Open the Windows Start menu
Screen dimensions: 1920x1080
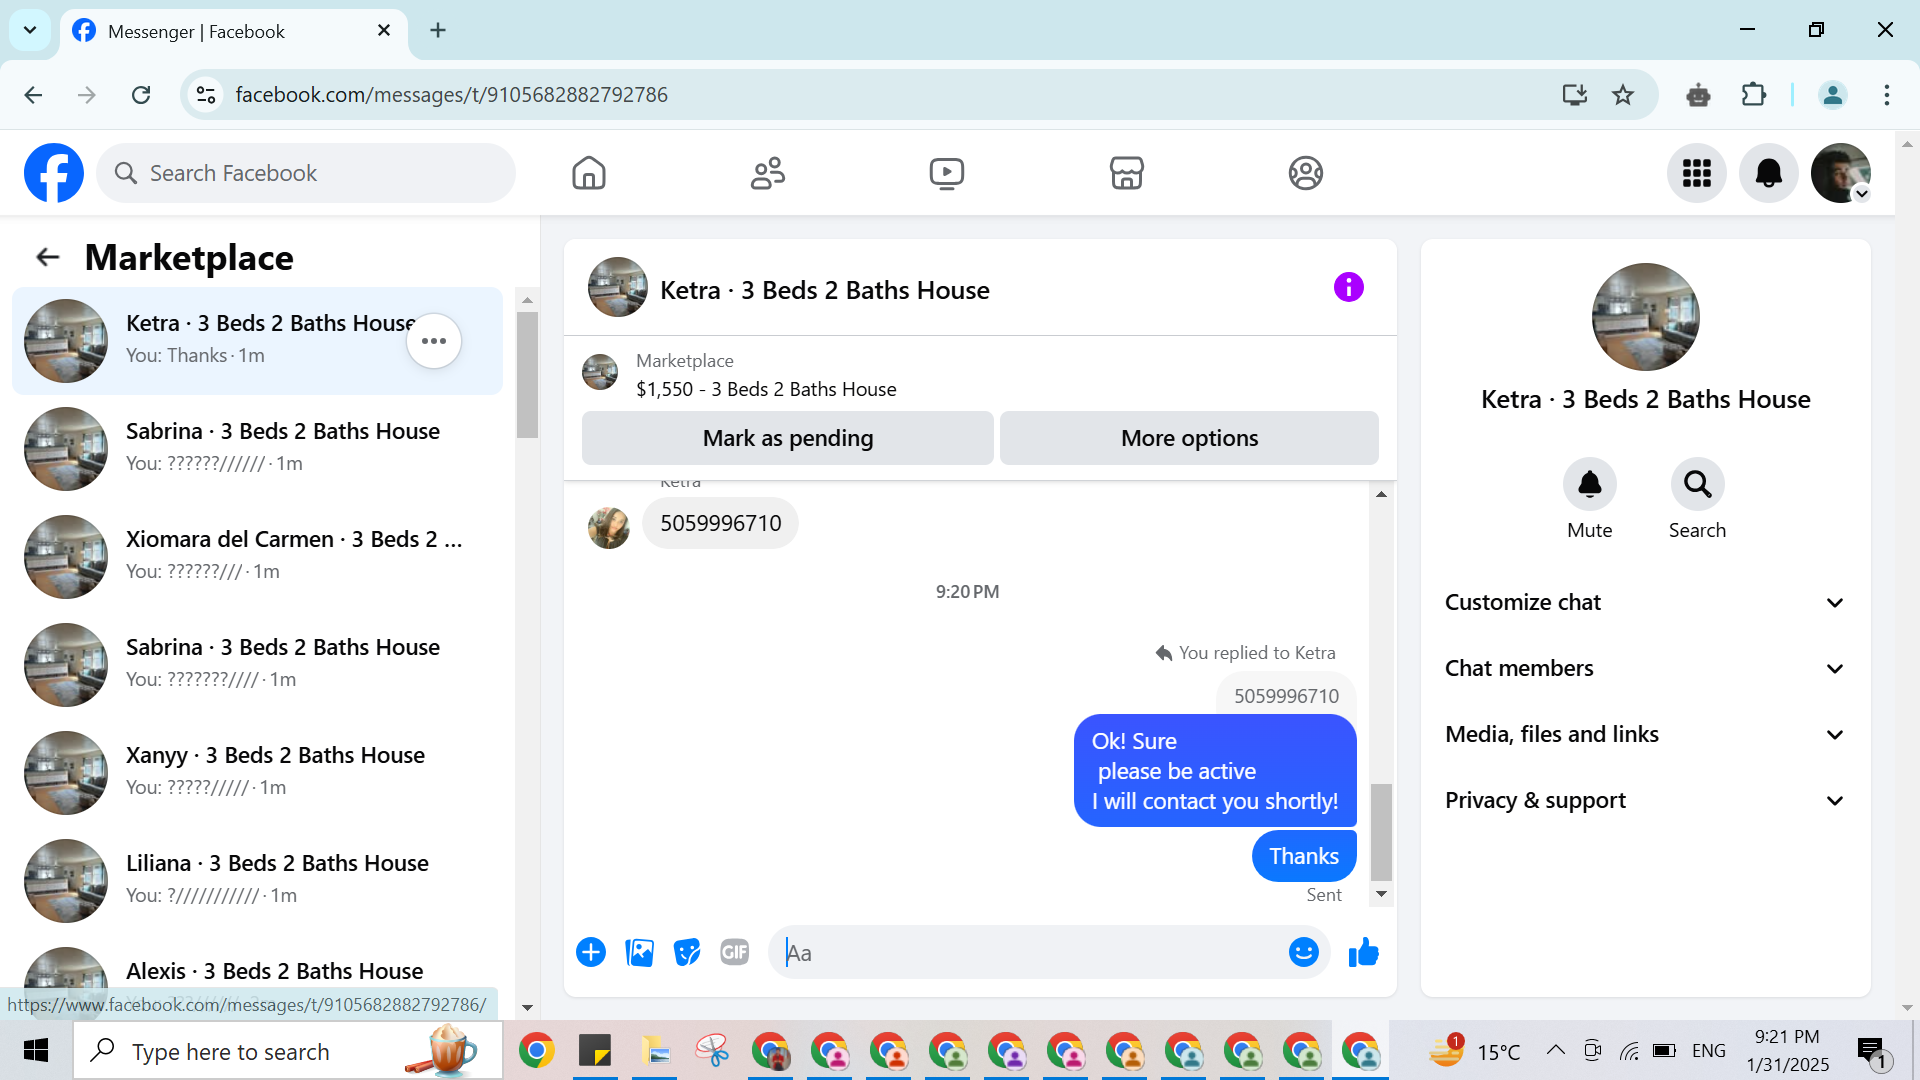[36, 1051]
